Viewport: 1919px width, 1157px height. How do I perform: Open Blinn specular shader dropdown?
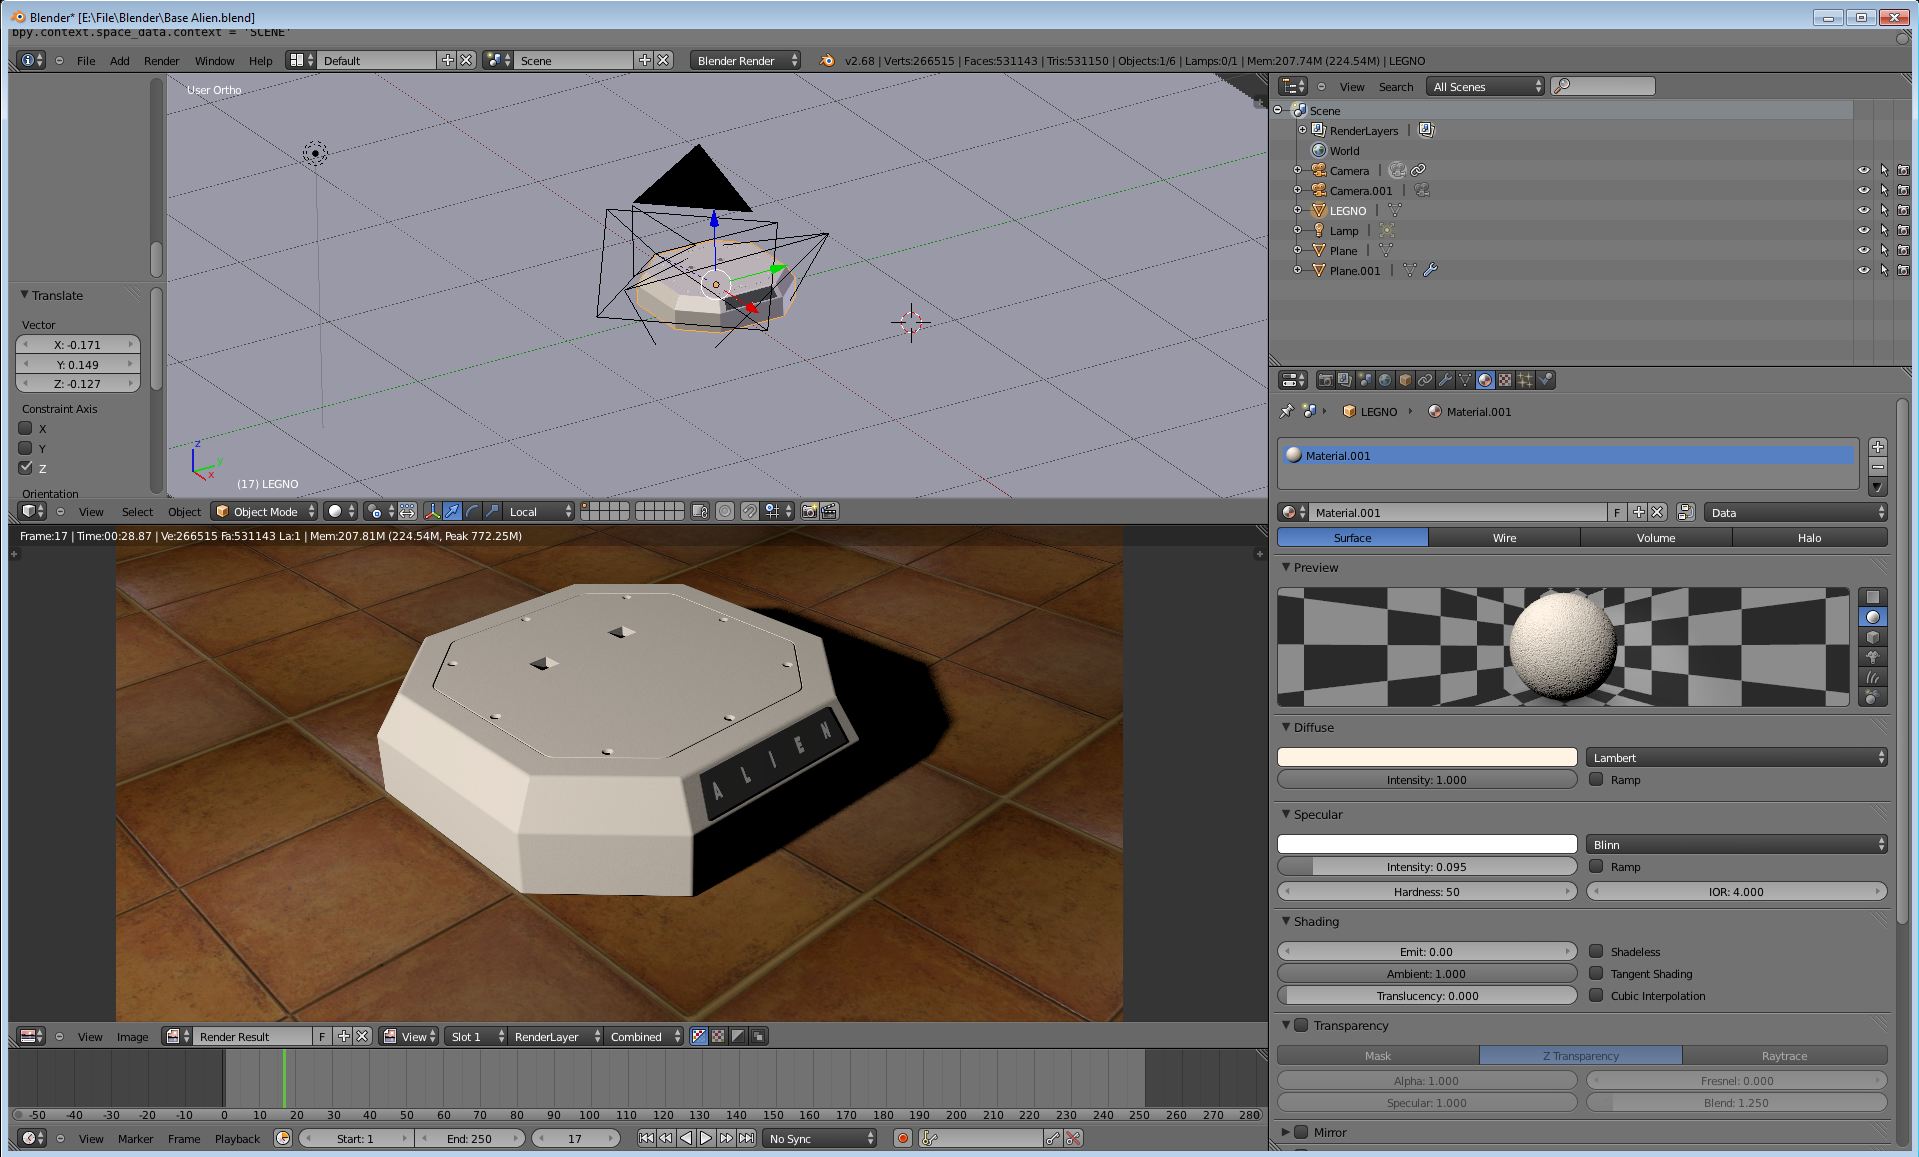tap(1737, 844)
